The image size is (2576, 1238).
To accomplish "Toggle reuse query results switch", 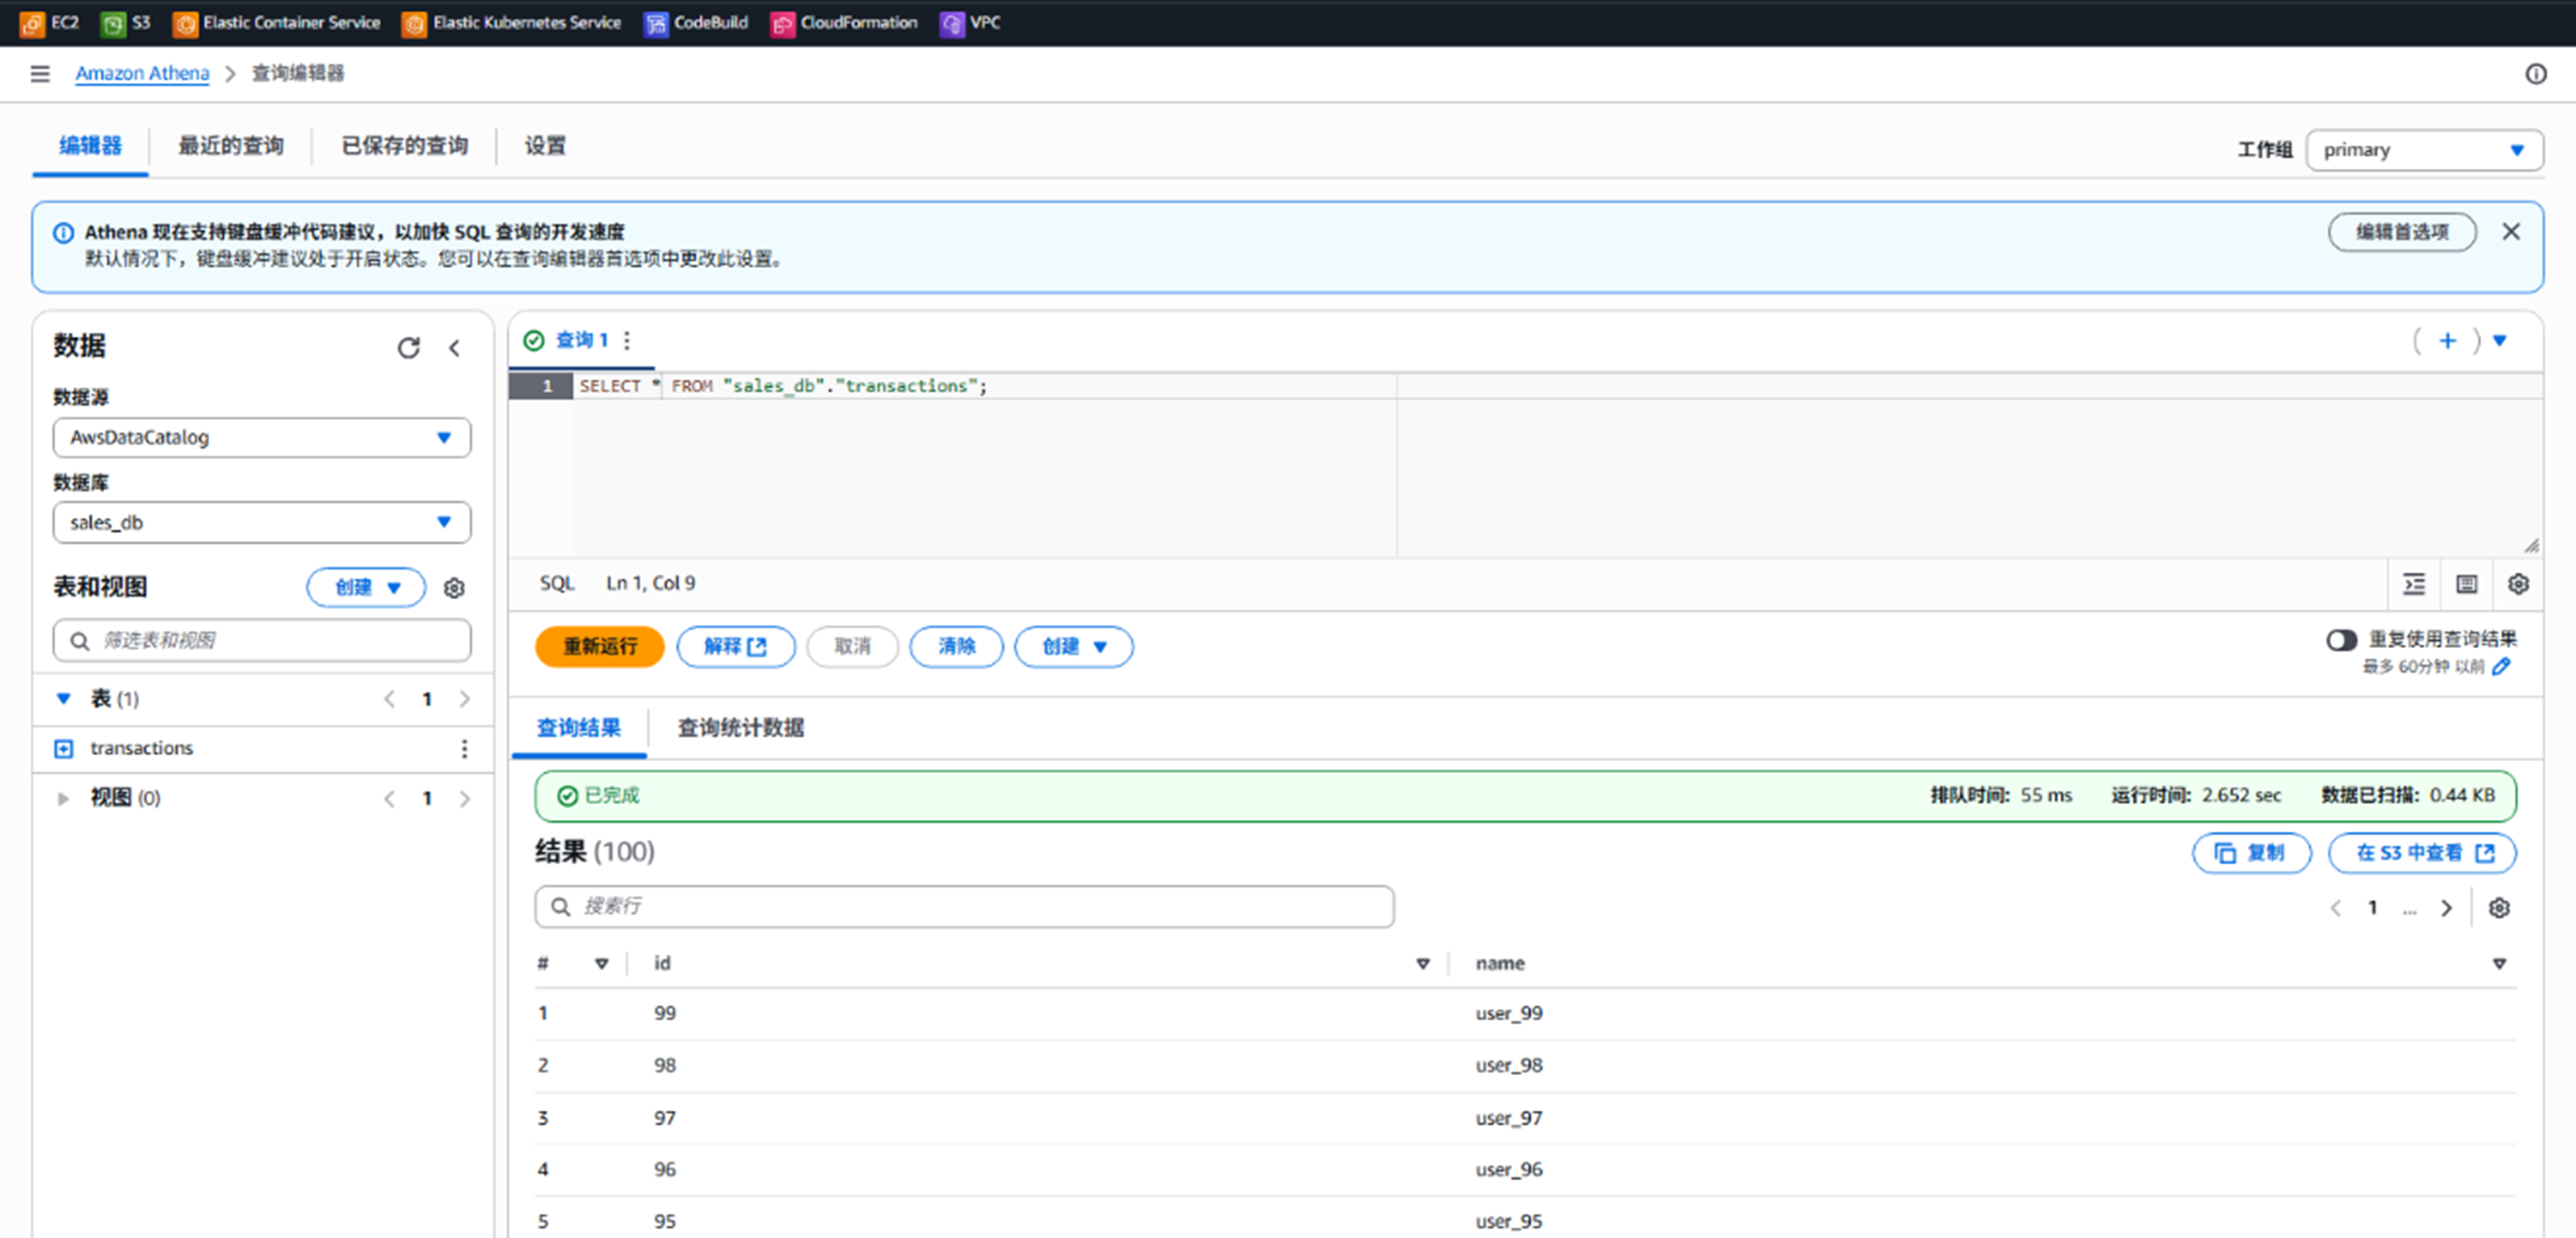I will (x=2341, y=639).
